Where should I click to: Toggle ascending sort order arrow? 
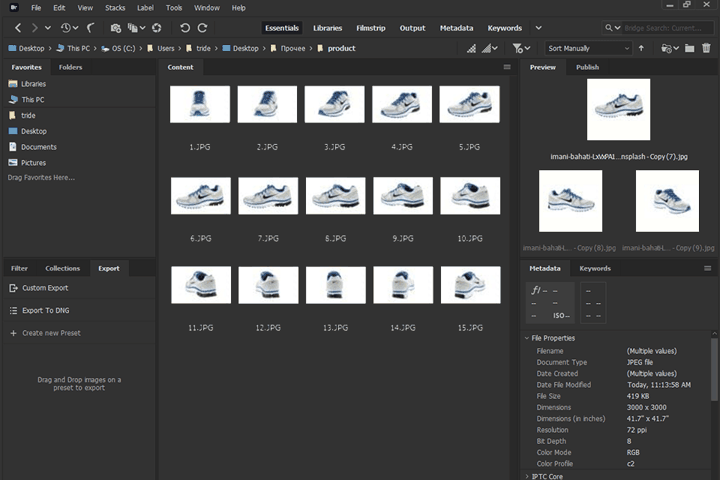pos(641,48)
